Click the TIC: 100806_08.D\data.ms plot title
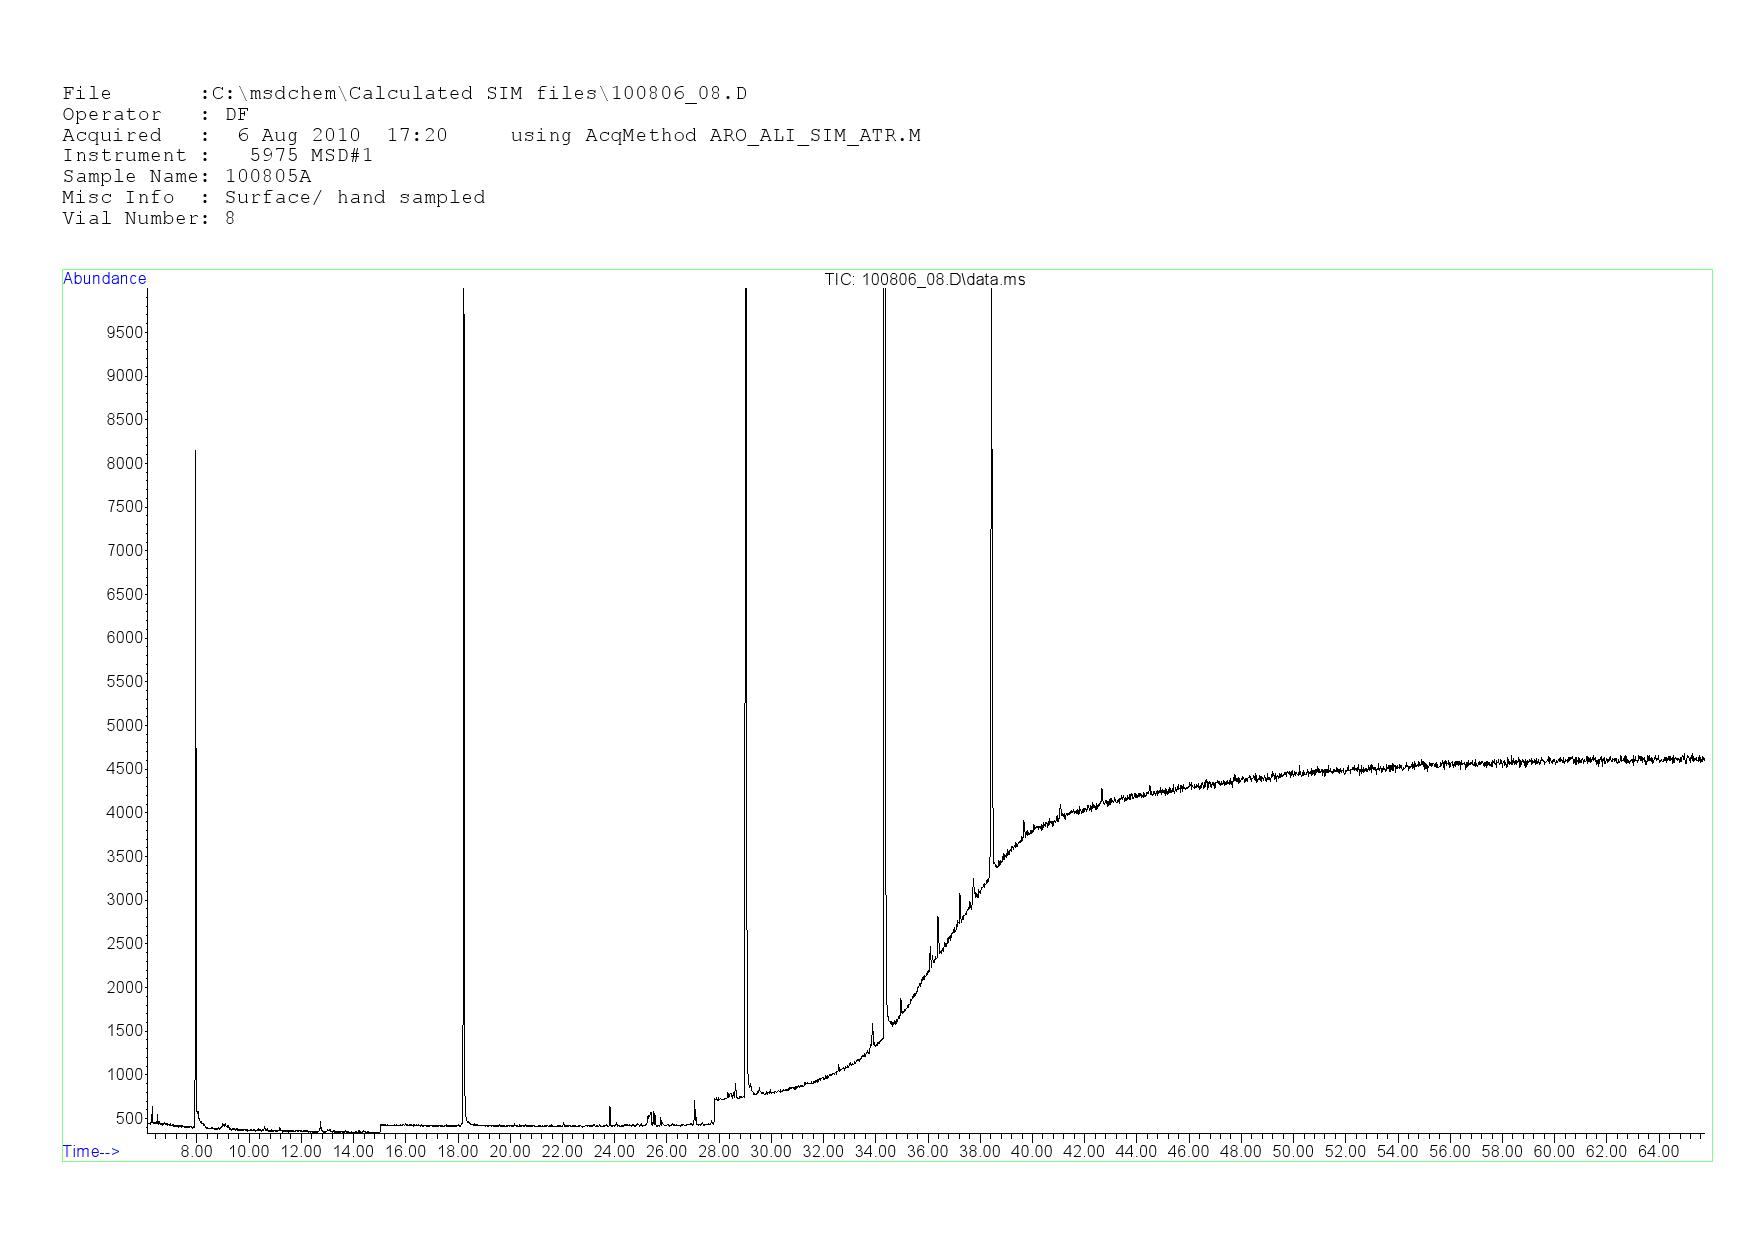Viewport: 1754px width, 1240px height. click(x=924, y=280)
